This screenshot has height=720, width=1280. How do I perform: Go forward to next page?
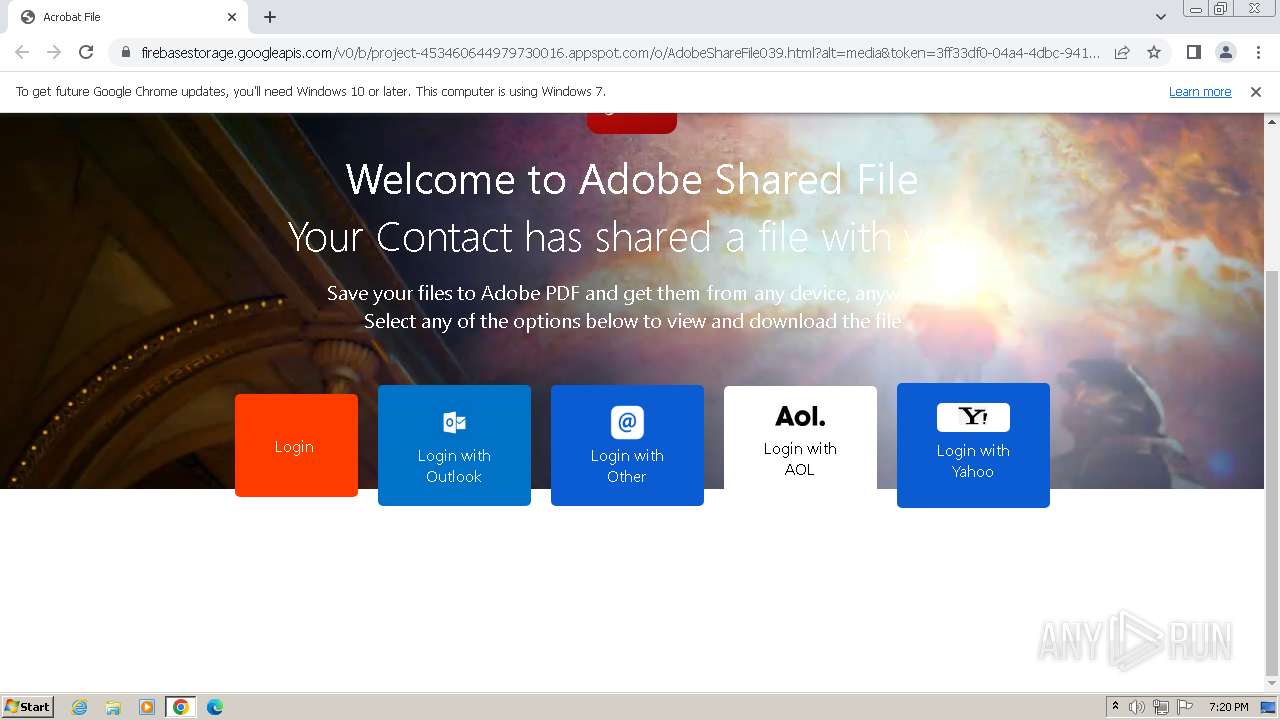(x=54, y=52)
